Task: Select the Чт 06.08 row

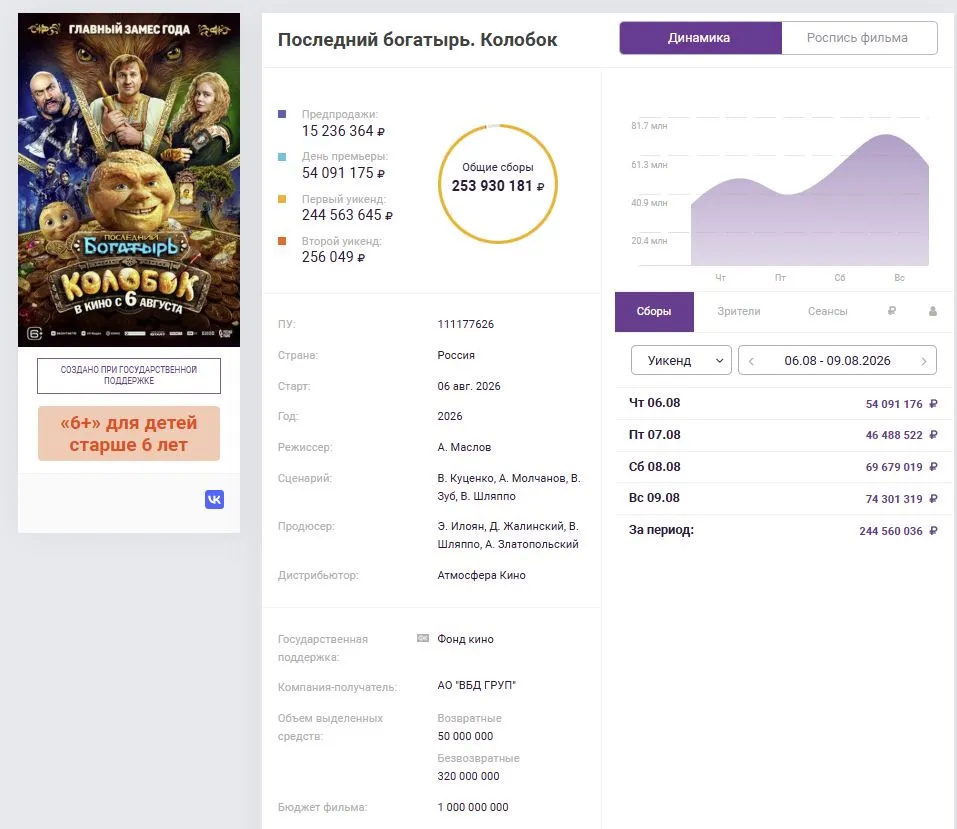Action: (x=784, y=404)
